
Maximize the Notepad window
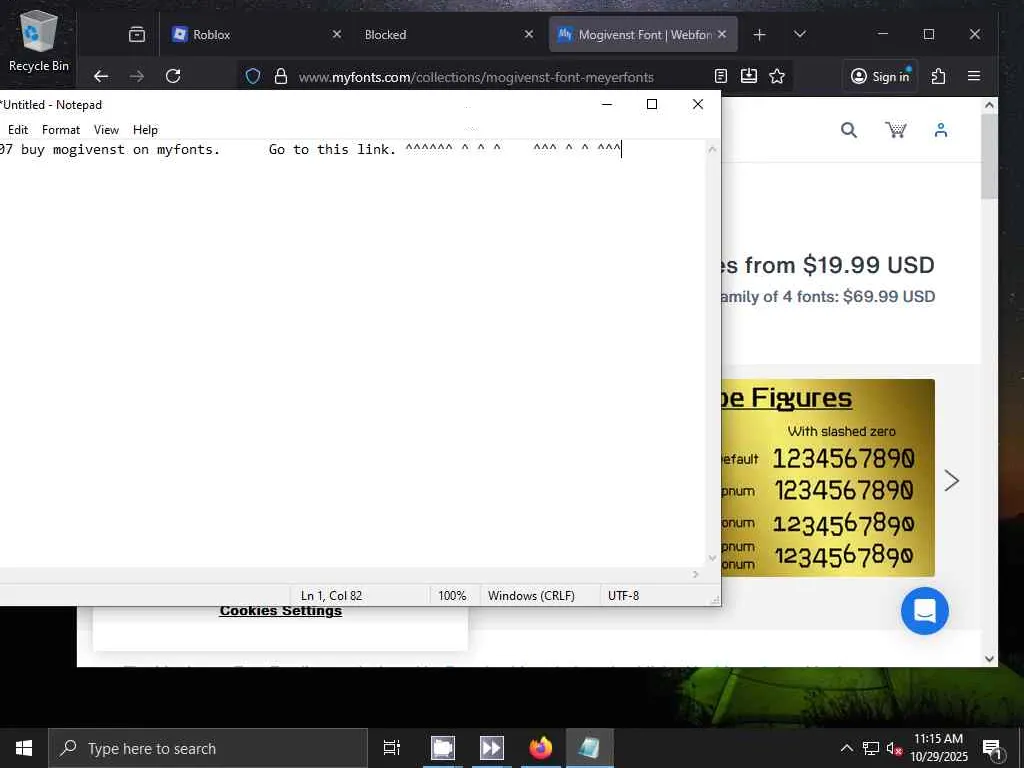[x=652, y=104]
